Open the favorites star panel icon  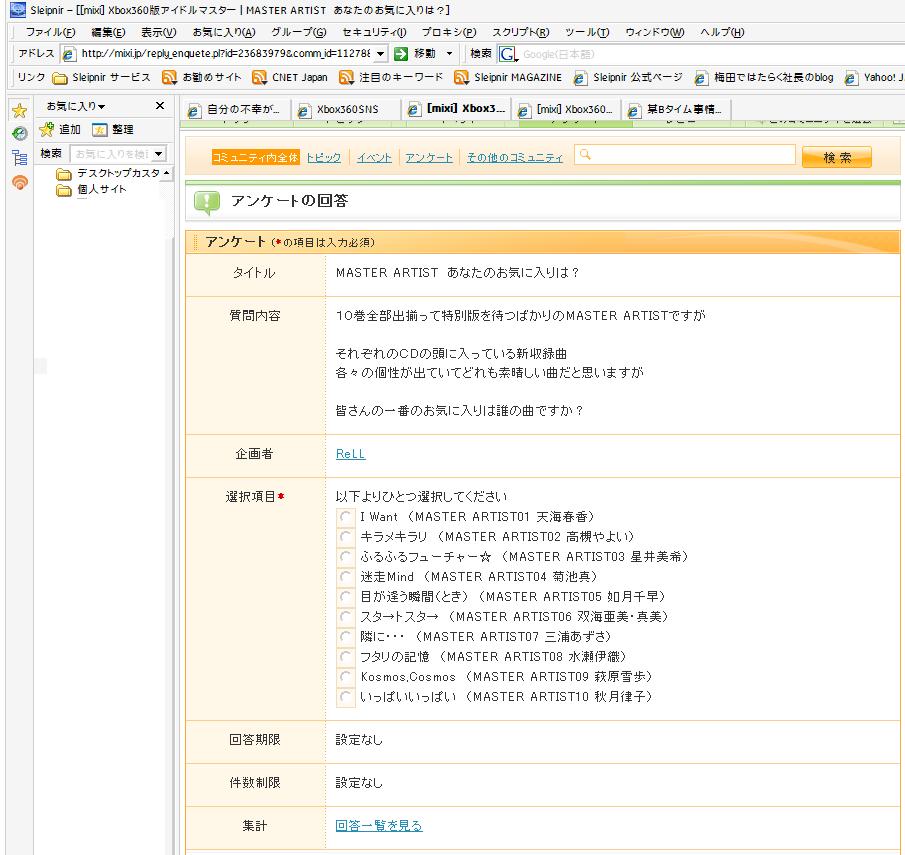(x=20, y=110)
